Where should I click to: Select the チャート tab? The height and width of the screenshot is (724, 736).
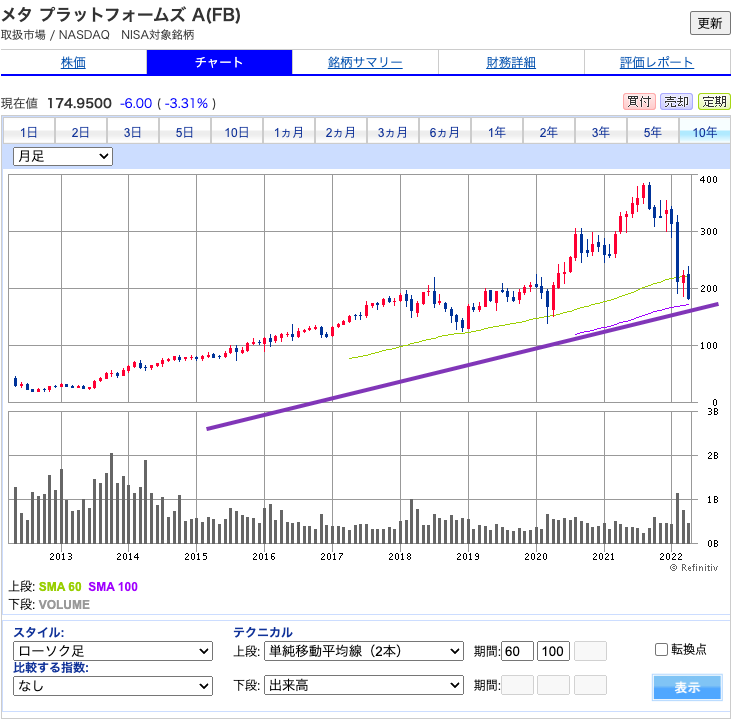pyautogui.click(x=219, y=62)
